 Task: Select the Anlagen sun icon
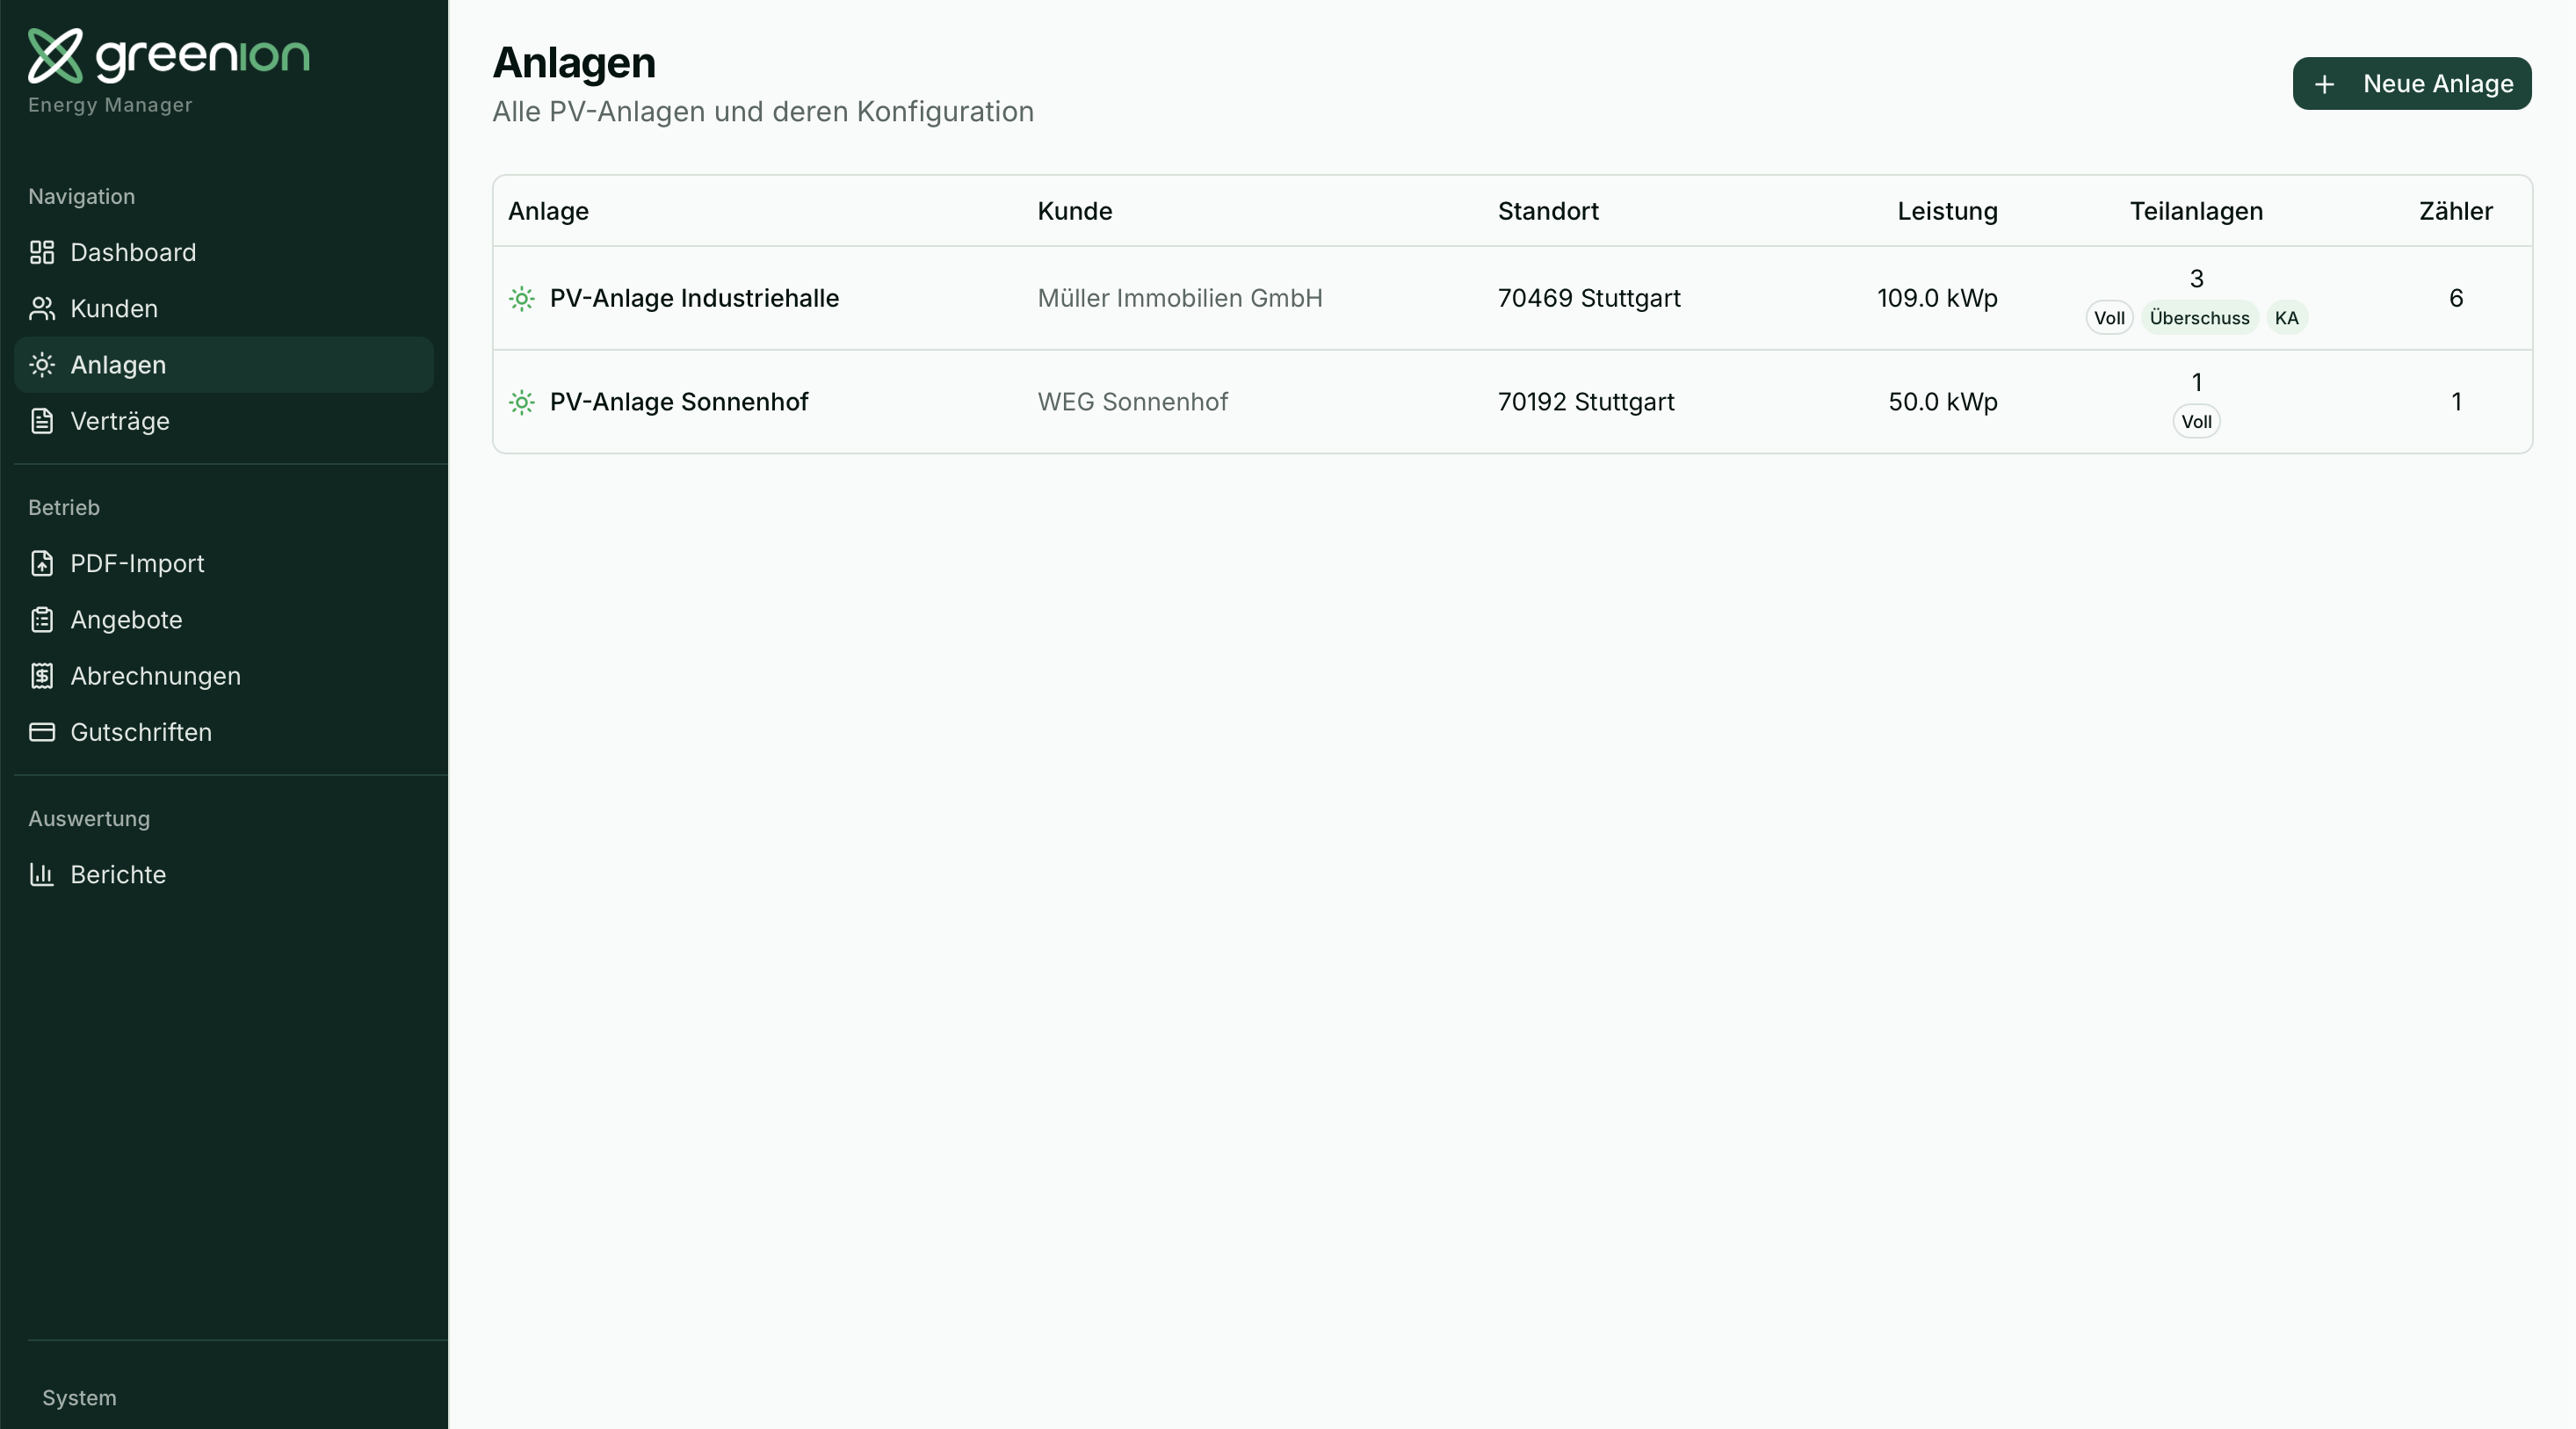point(42,364)
